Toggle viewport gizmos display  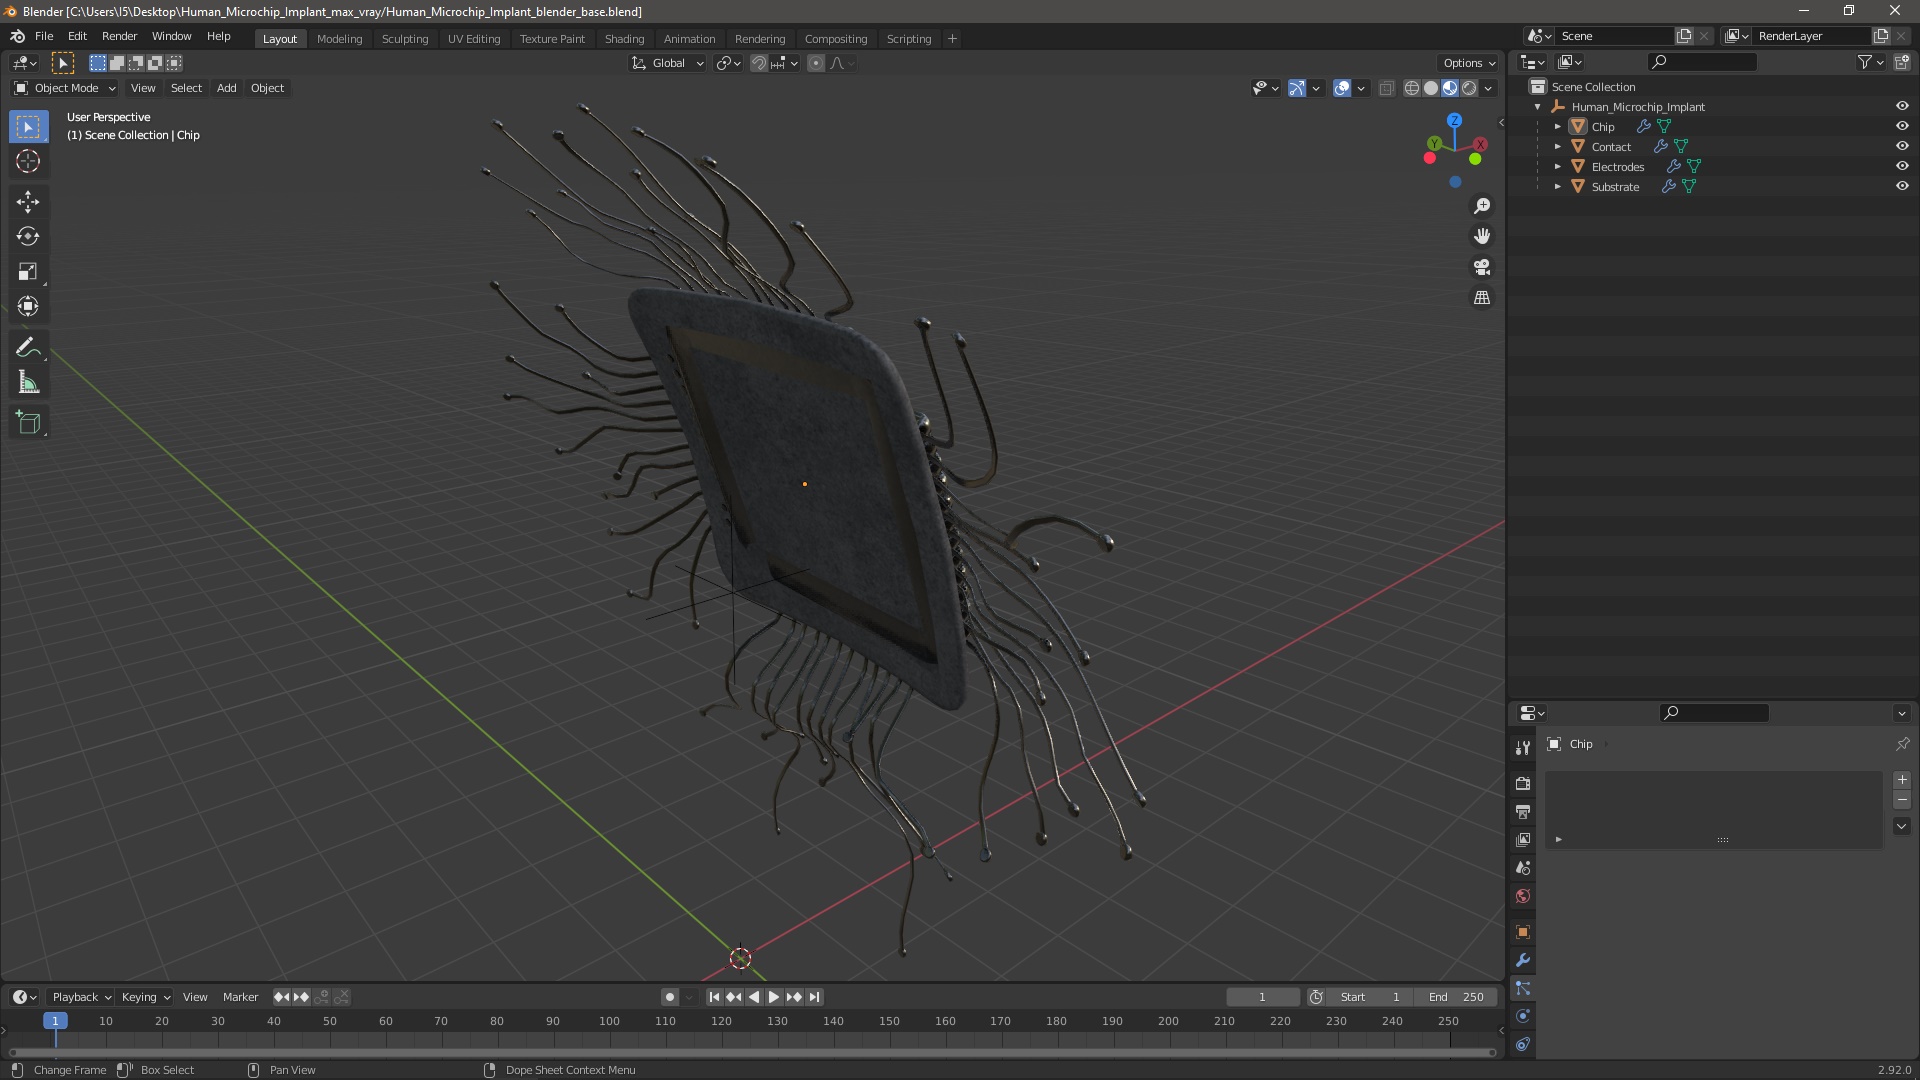tap(1297, 88)
